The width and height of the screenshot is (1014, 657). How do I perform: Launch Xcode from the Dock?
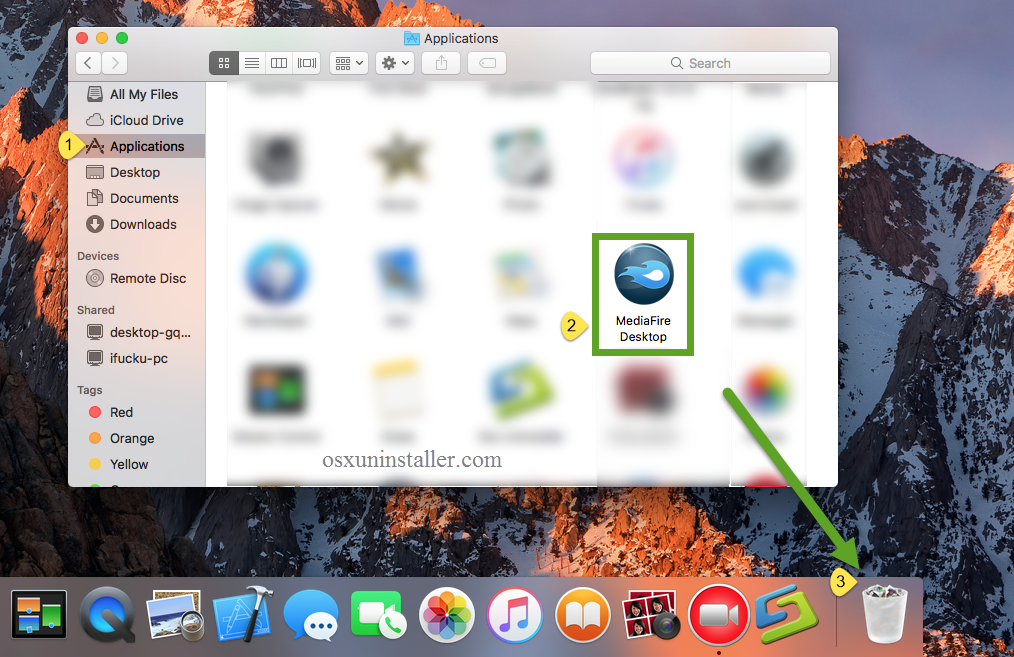243,615
